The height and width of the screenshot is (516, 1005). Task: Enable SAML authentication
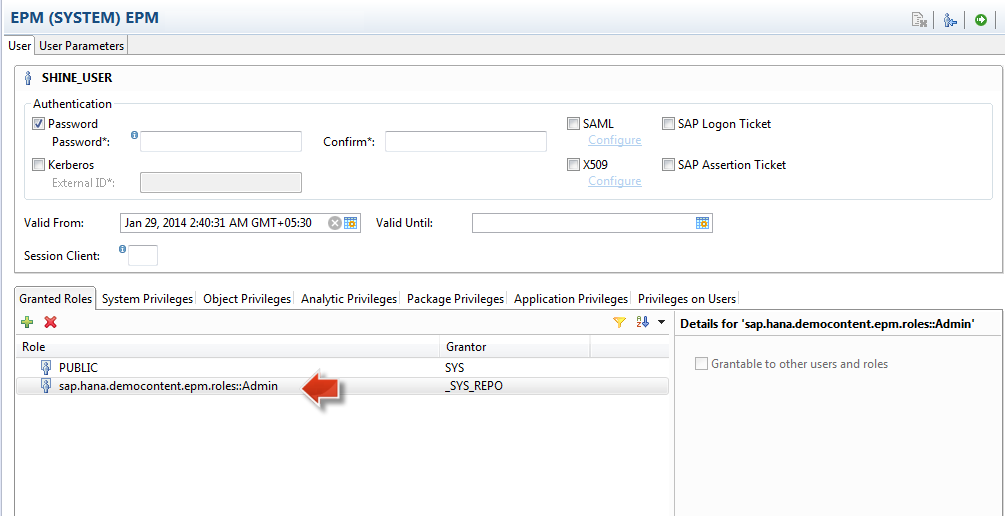point(574,124)
